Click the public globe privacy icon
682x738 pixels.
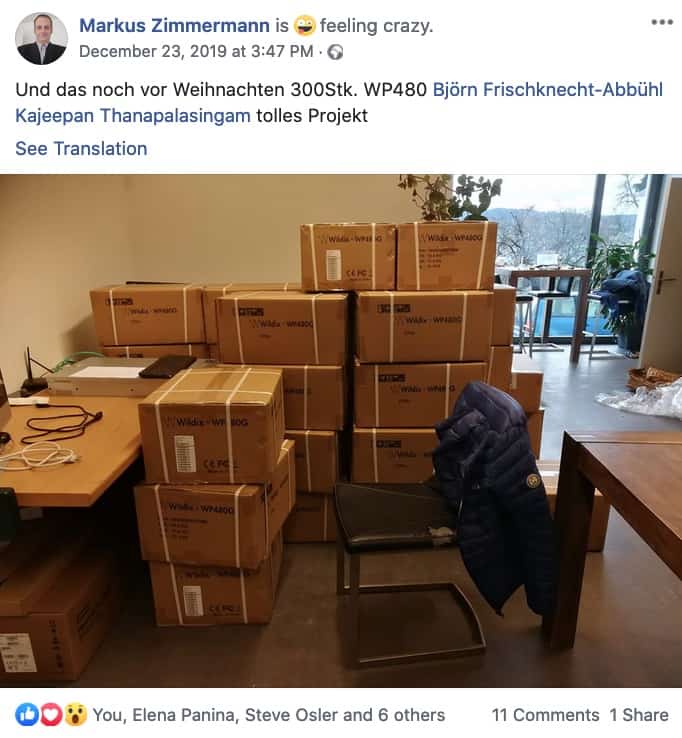pos(335,52)
